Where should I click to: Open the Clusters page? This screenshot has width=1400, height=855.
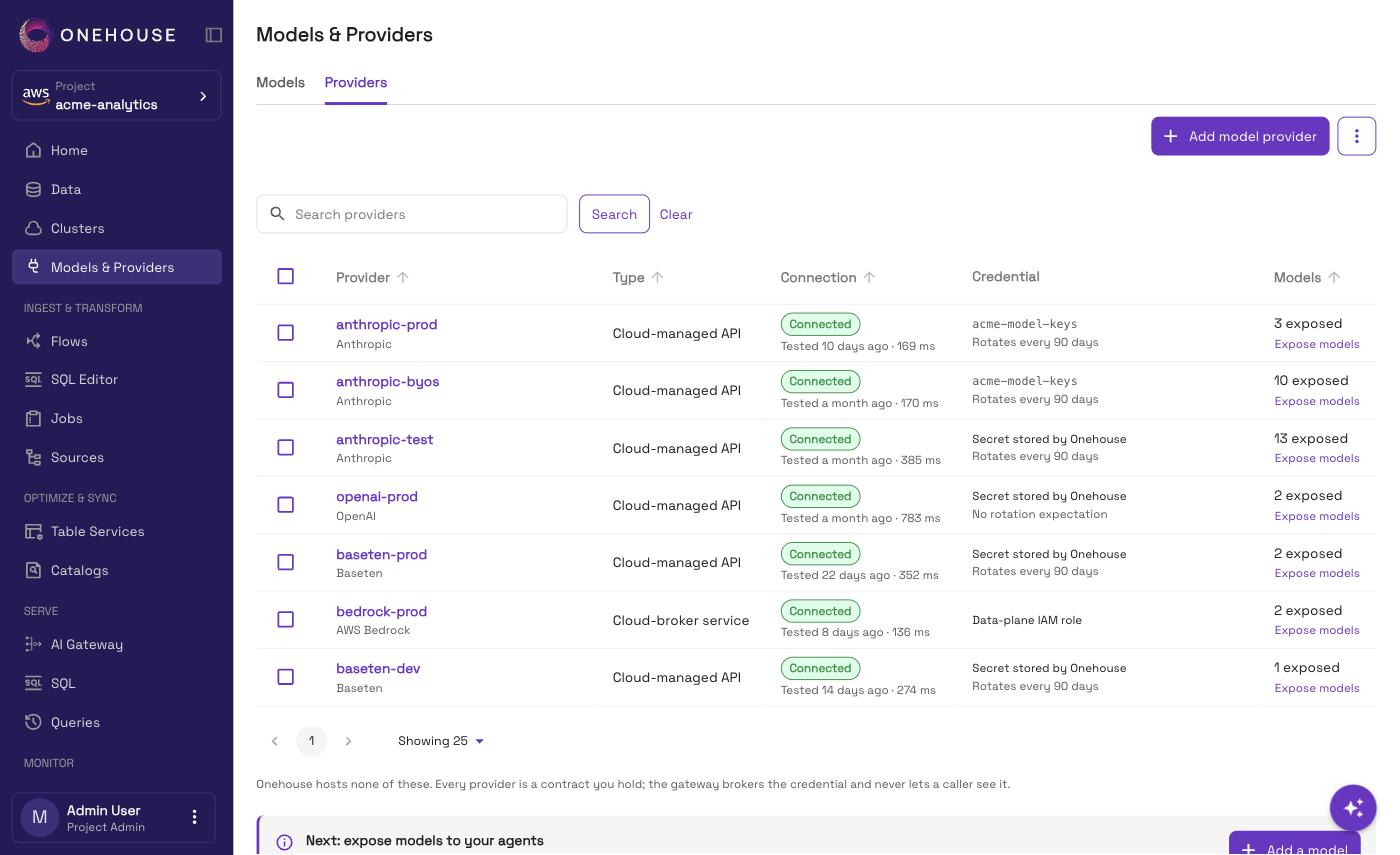coord(117,228)
